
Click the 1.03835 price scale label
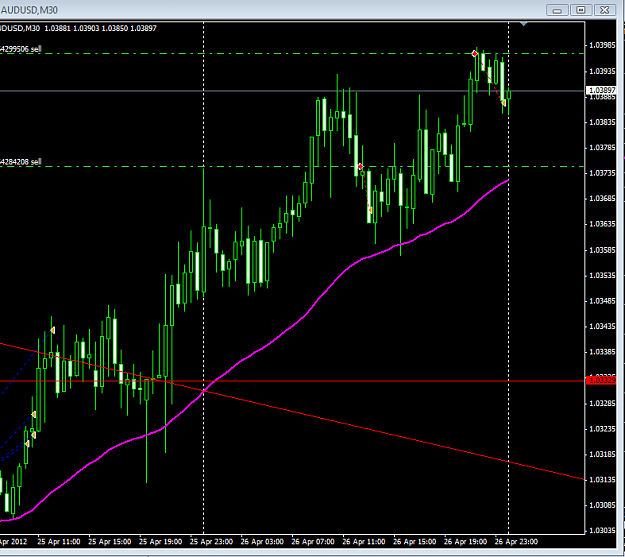coord(602,122)
